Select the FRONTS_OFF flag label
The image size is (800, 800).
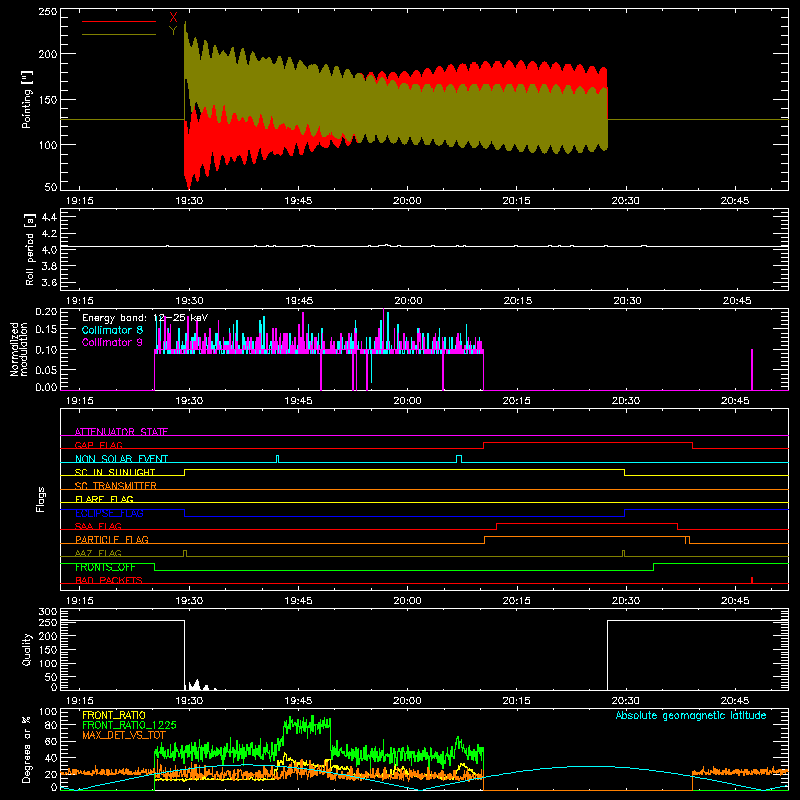point(105,567)
